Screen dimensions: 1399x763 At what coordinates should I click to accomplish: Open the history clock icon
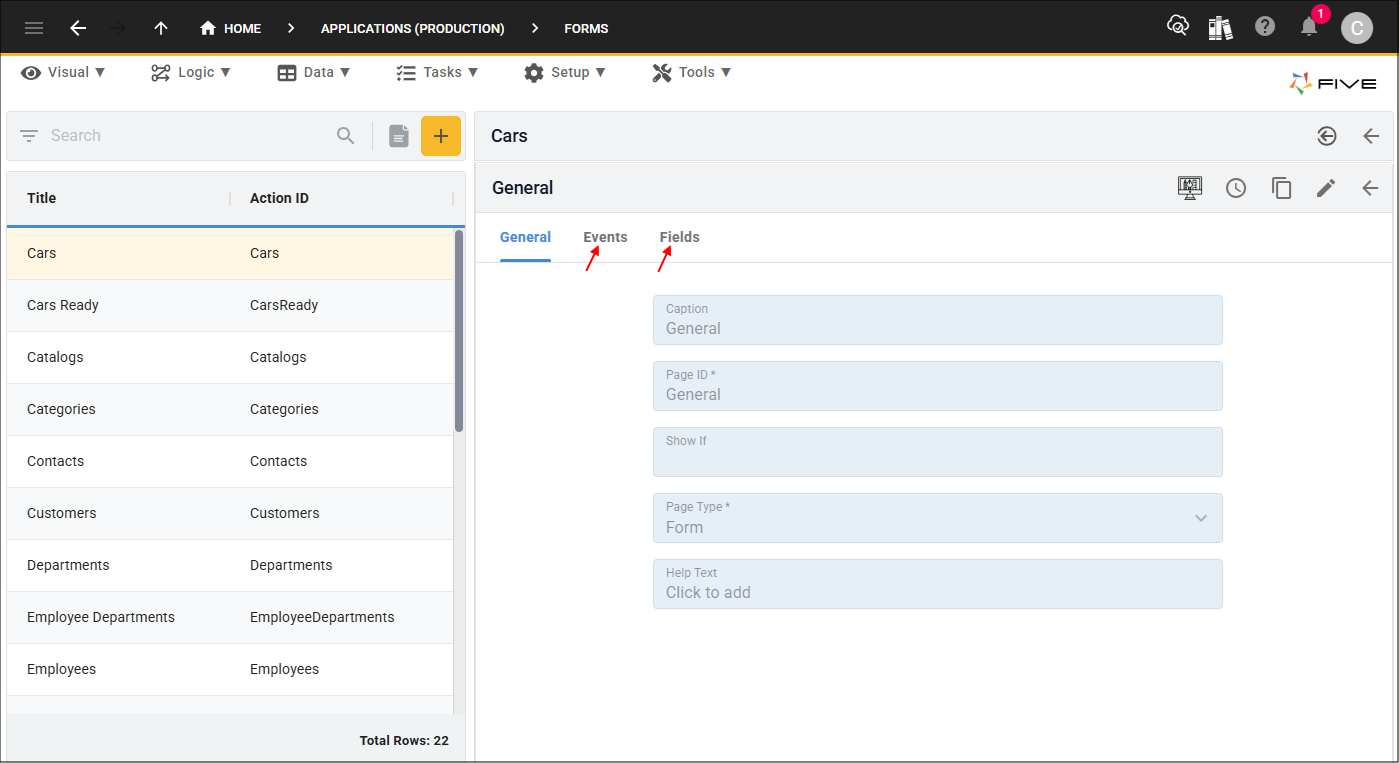click(1236, 188)
